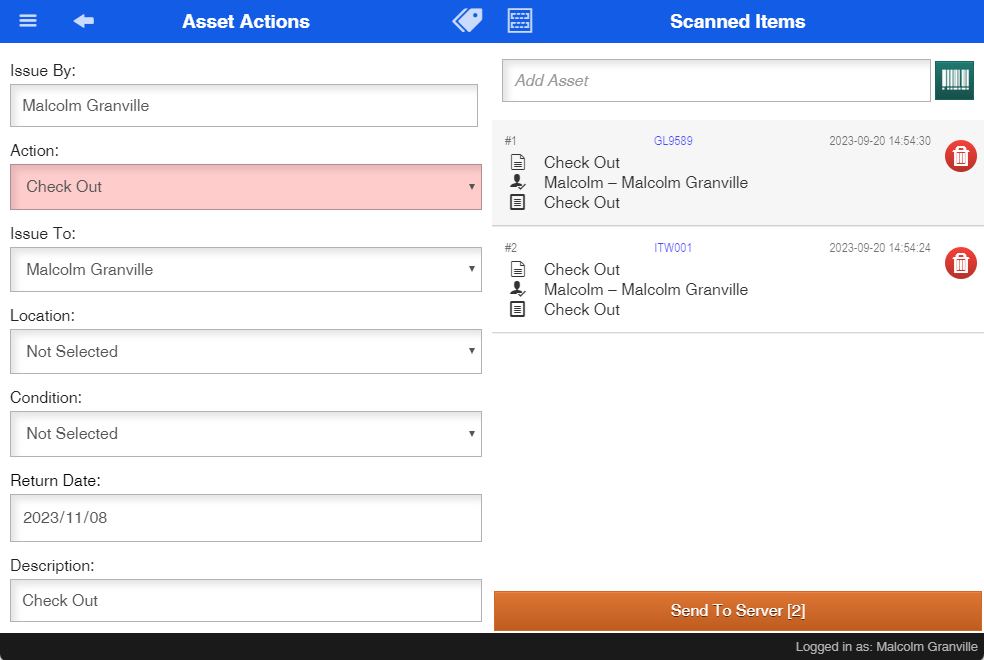The width and height of the screenshot is (984, 660).
Task: Open the Location dropdown
Action: (245, 351)
